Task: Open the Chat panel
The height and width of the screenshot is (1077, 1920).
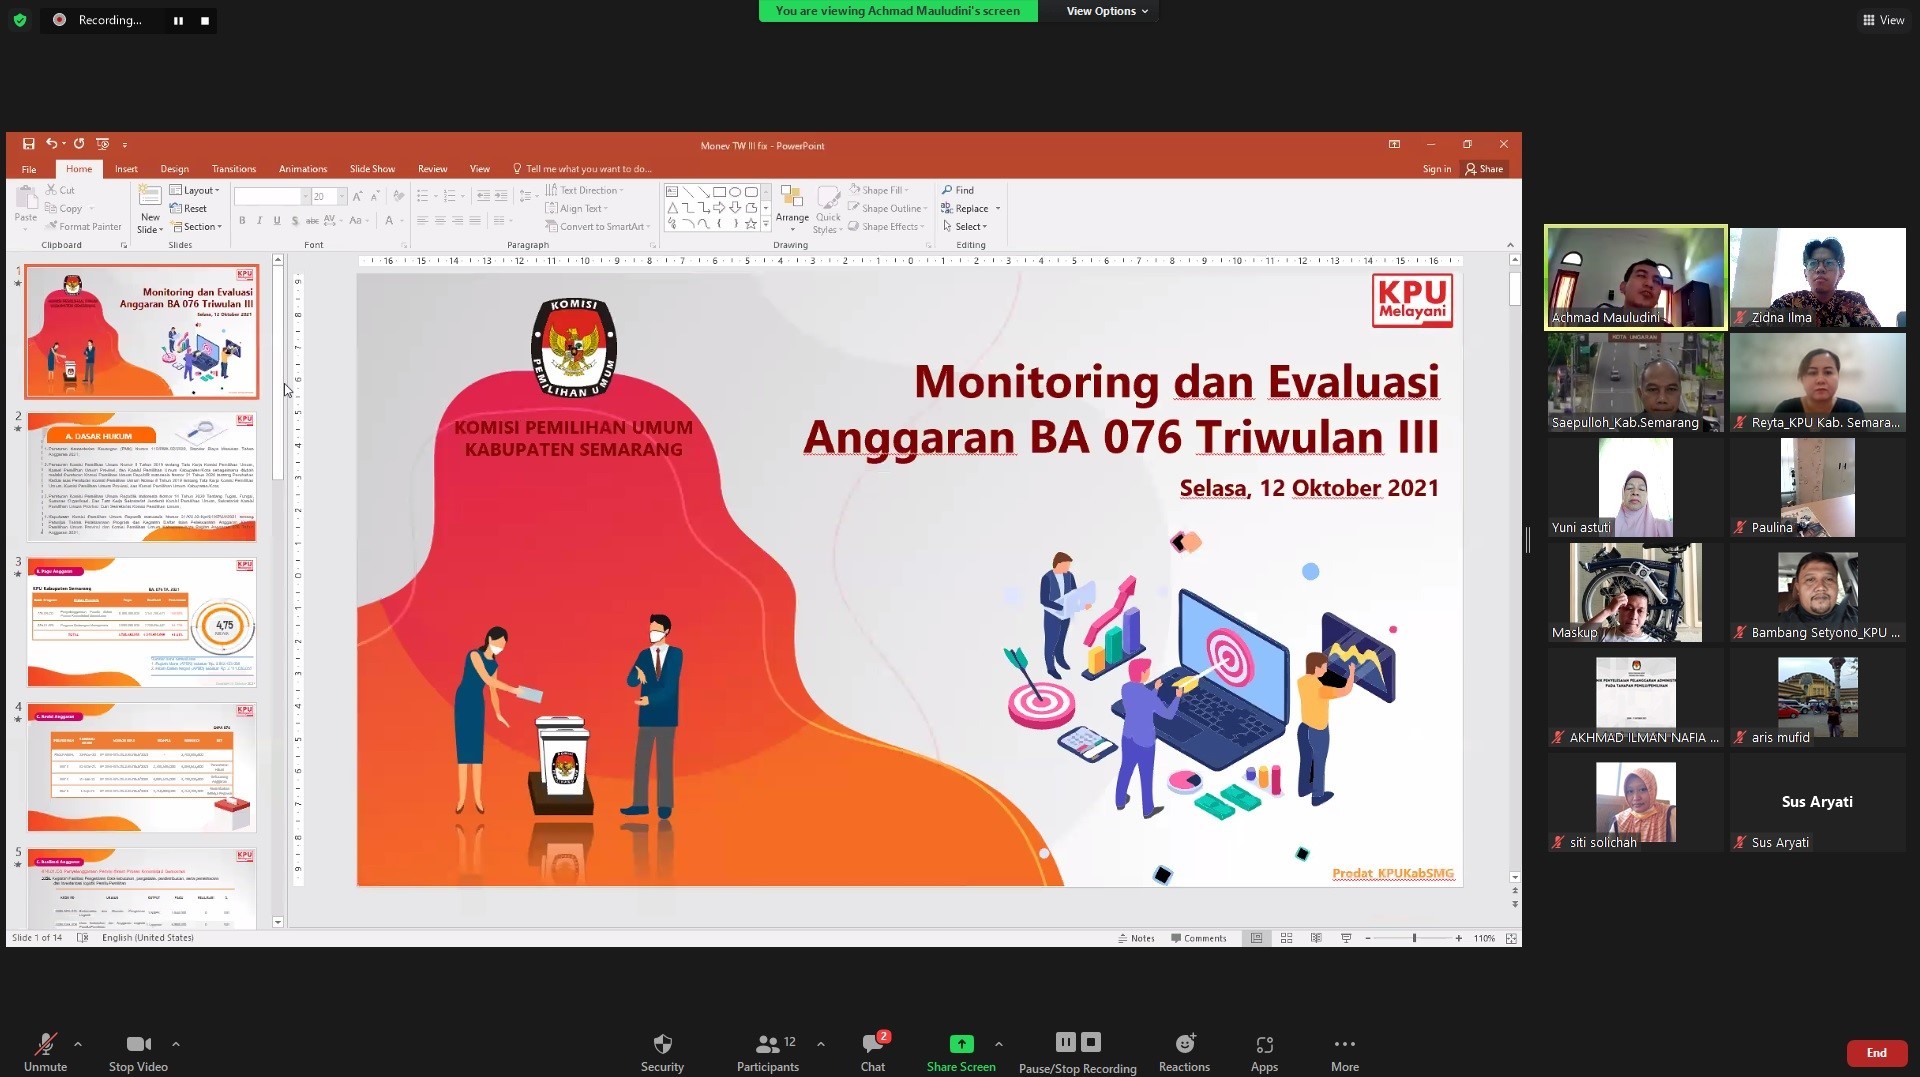Action: pyautogui.click(x=872, y=1044)
